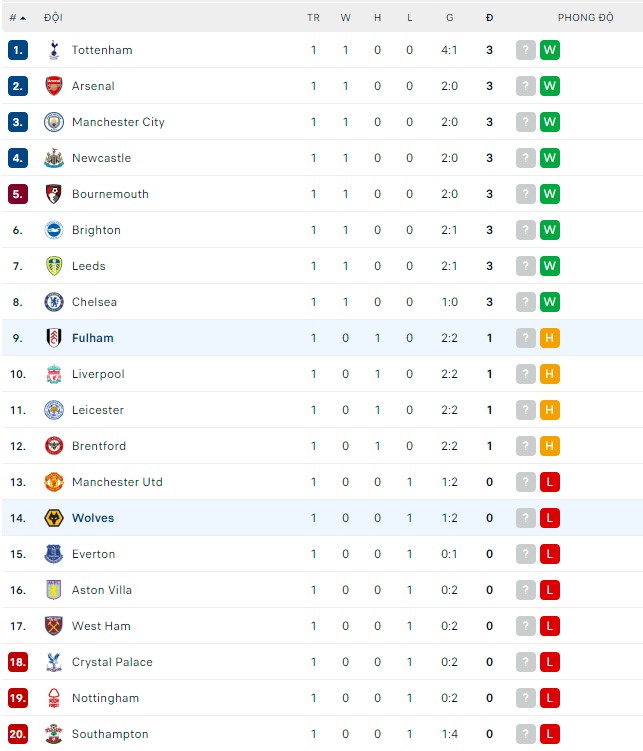Click the Newcastle club crest icon
The image size is (643, 751).
54,158
